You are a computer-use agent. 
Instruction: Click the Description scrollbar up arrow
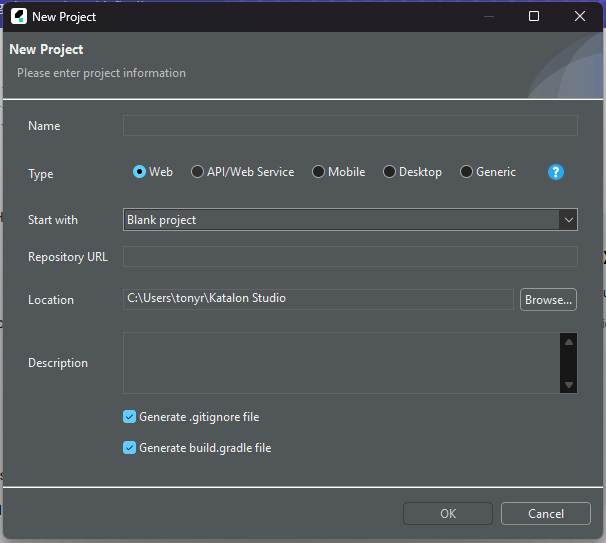pyautogui.click(x=569, y=342)
